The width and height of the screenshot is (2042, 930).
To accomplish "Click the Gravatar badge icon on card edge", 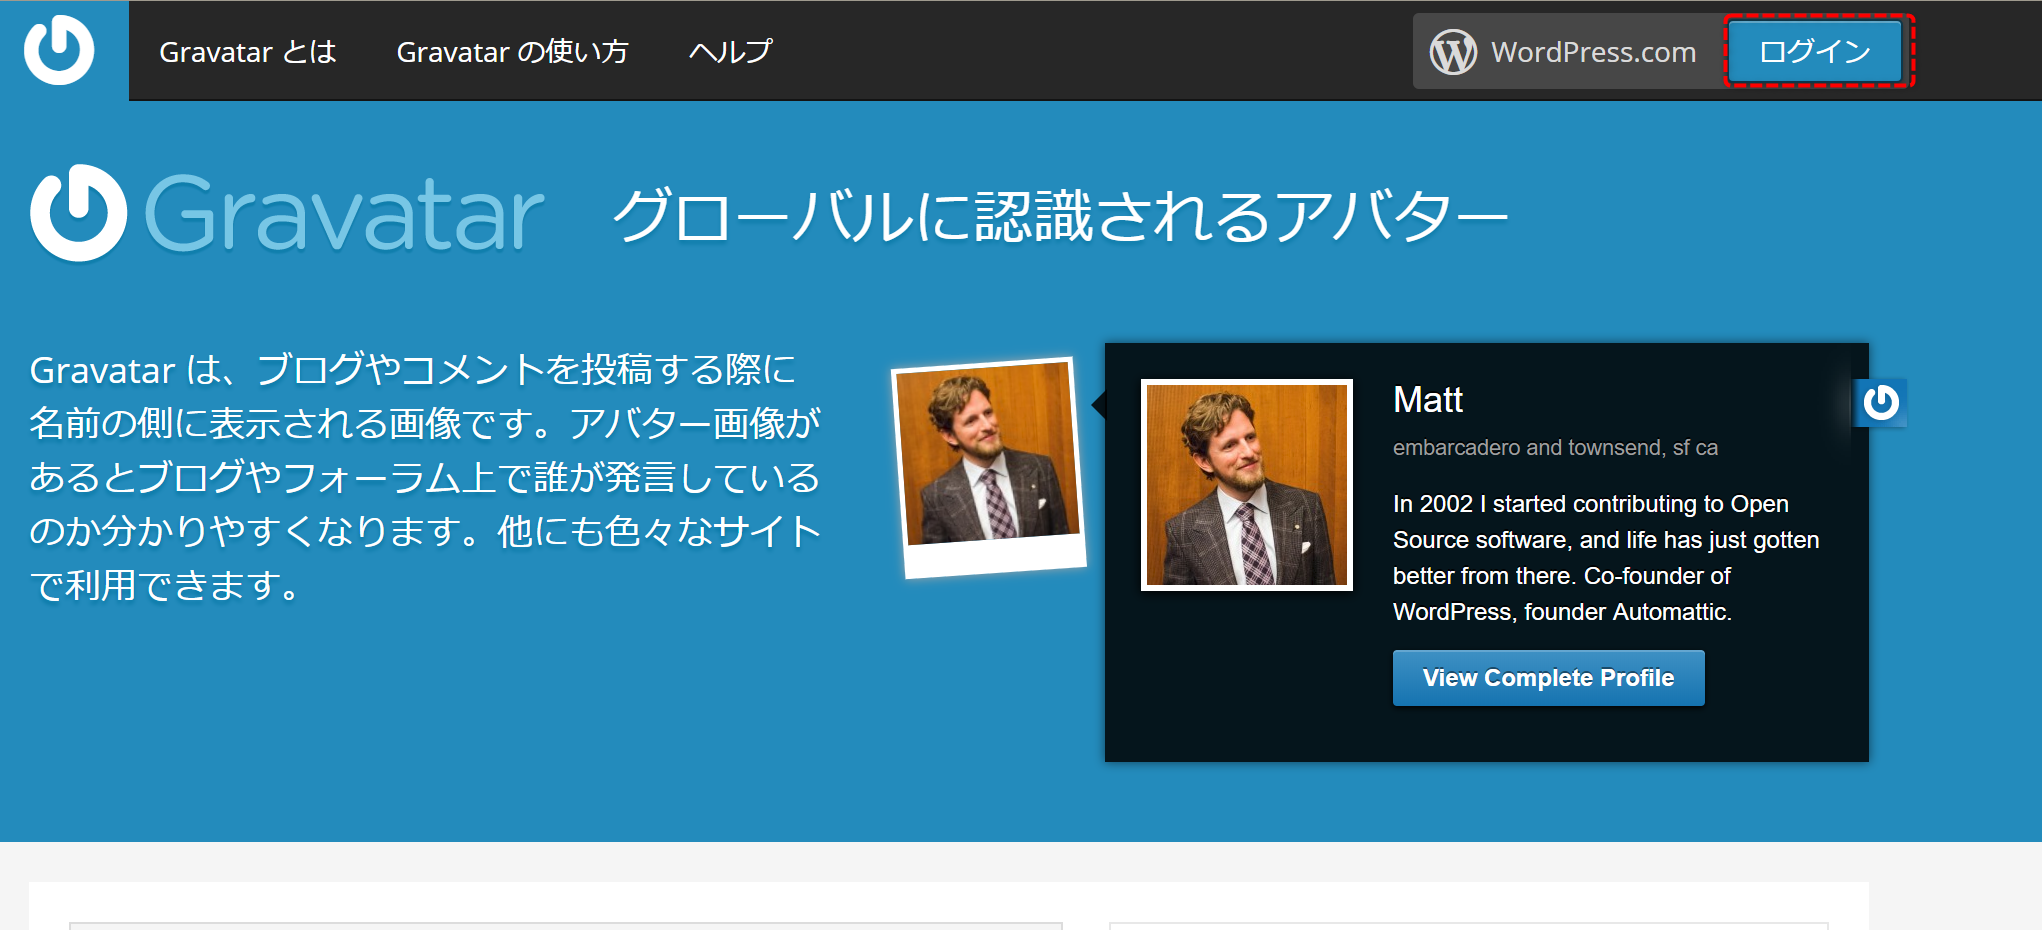I will tap(1881, 403).
